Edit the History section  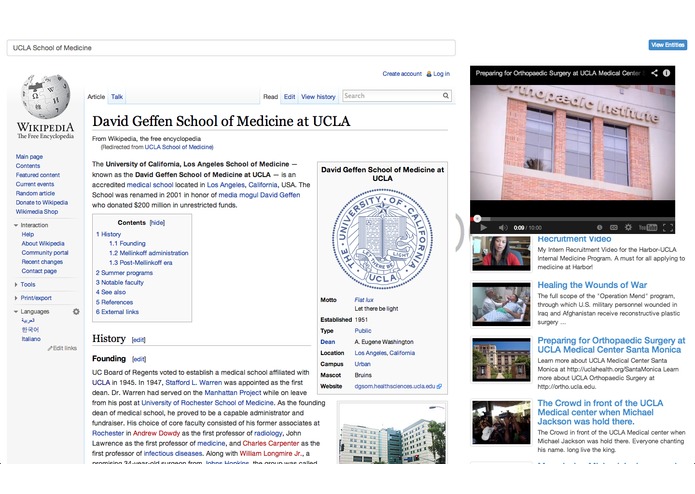pyautogui.click(x=138, y=340)
